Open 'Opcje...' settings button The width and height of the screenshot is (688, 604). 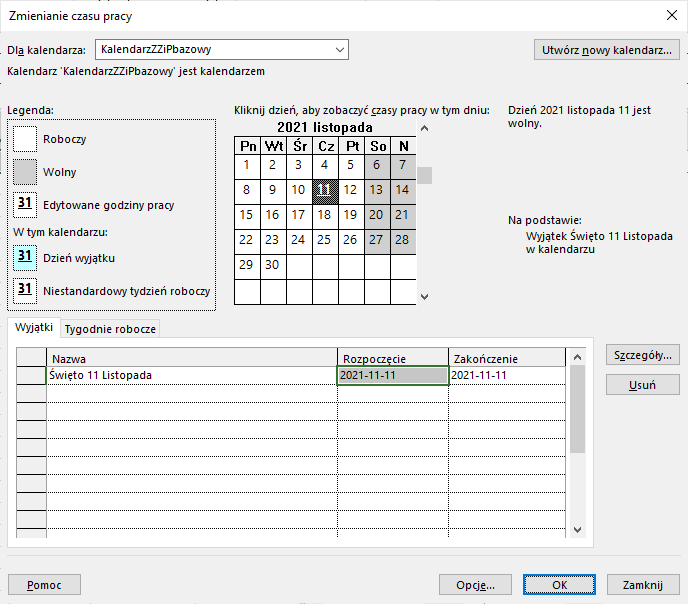[475, 585]
